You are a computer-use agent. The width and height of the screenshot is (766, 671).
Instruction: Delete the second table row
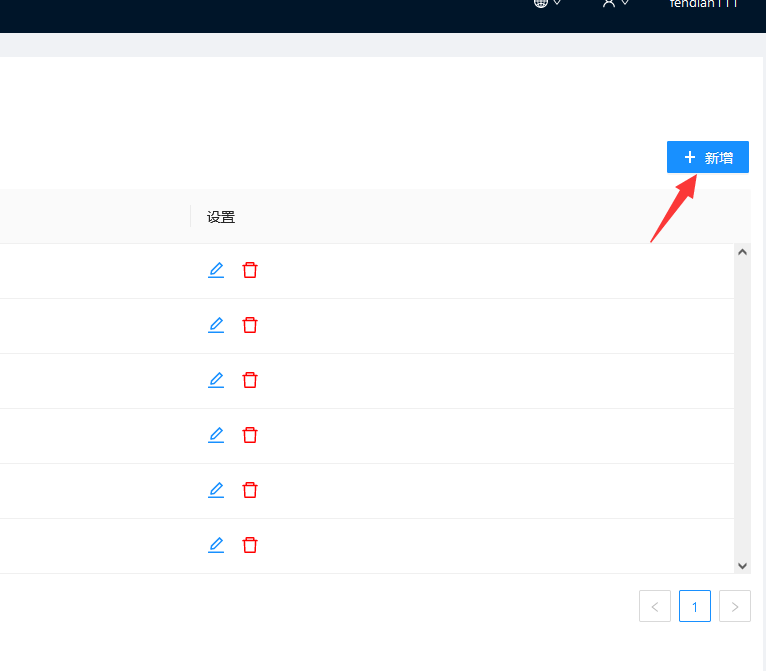[250, 325]
